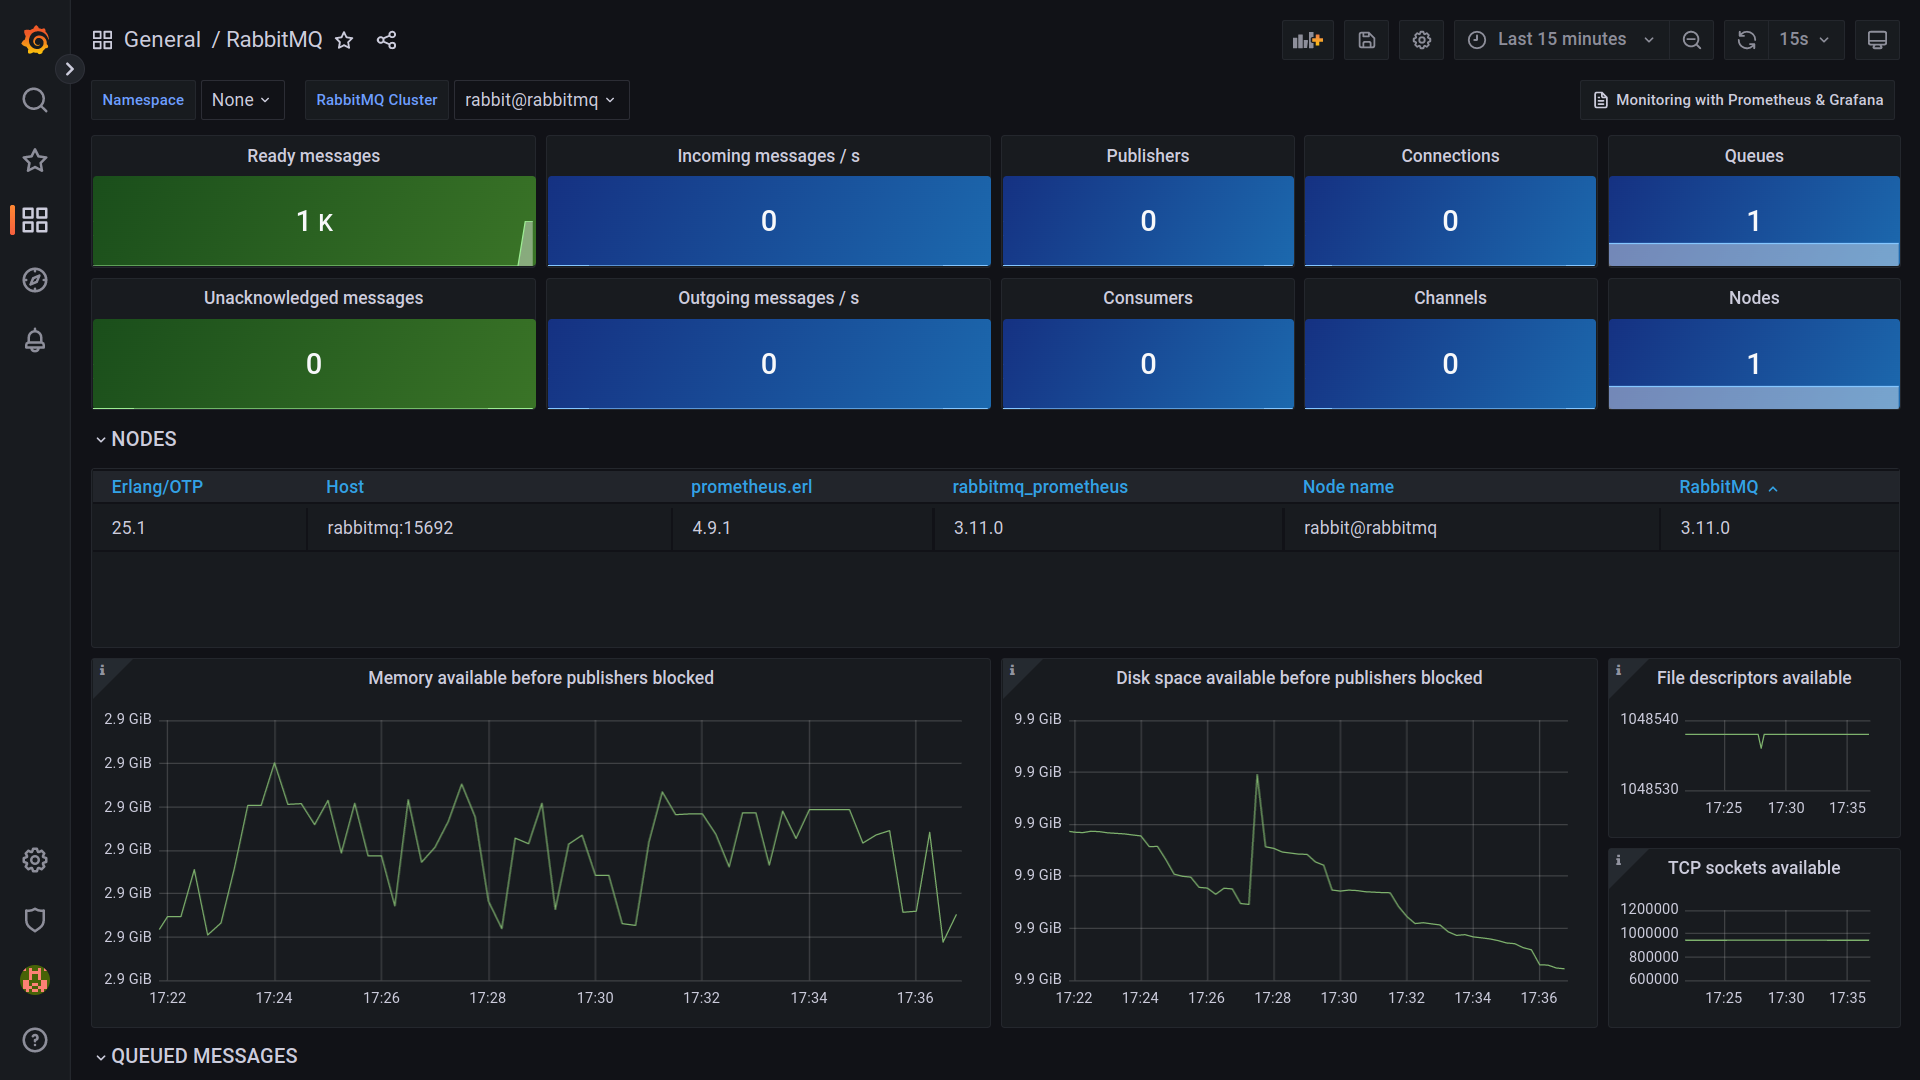
Task: Open Monitoring with Prometheus & Grafana link
Action: click(1737, 100)
